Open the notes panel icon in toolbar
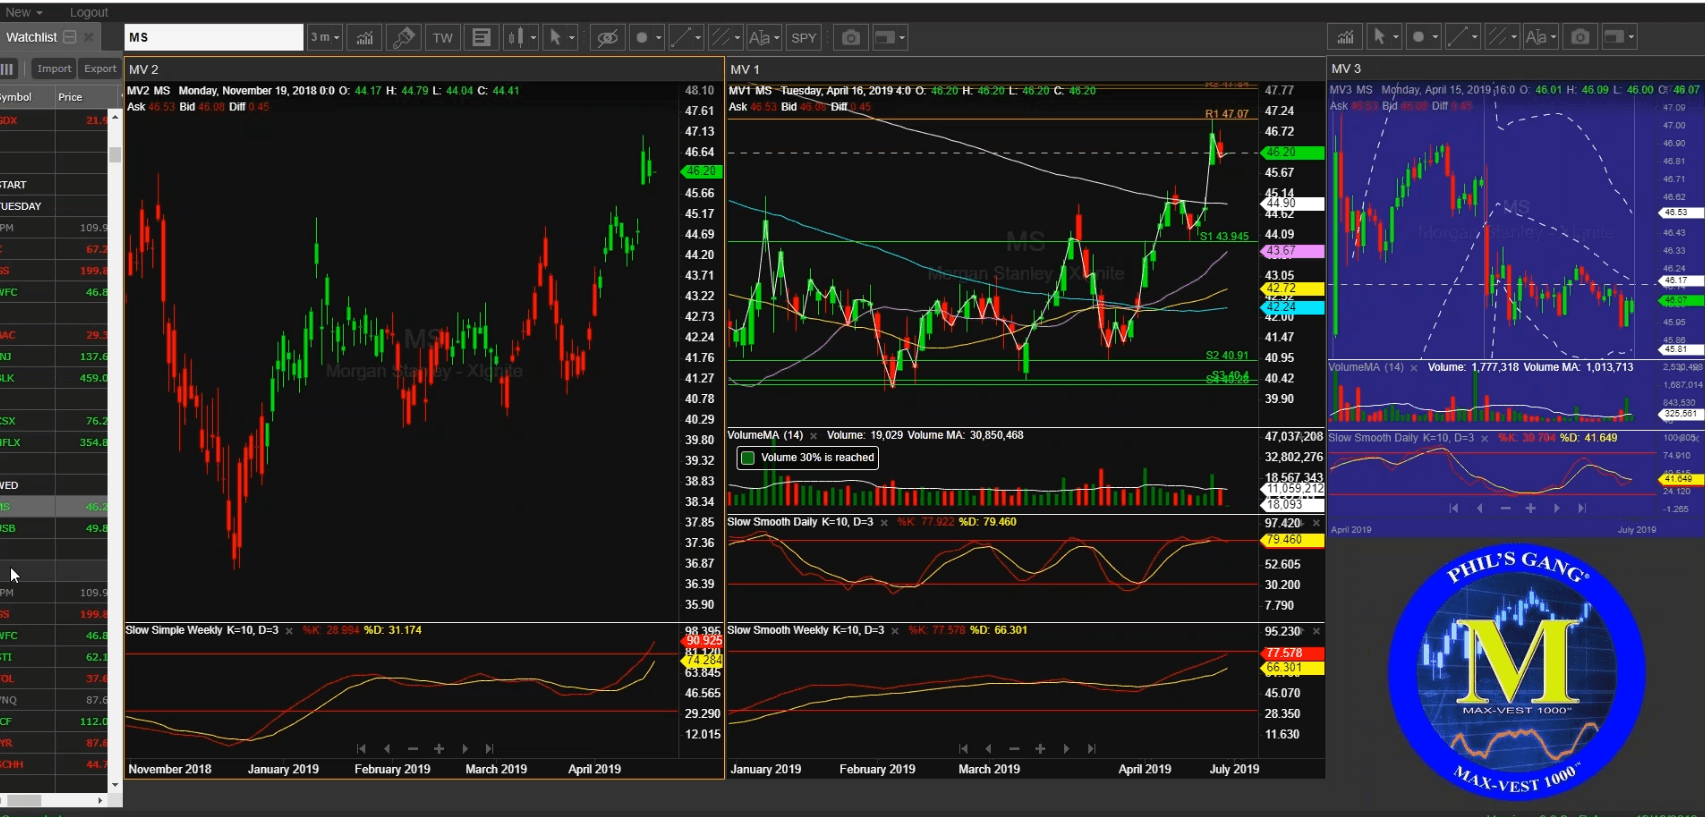The width and height of the screenshot is (1705, 817). click(x=481, y=38)
